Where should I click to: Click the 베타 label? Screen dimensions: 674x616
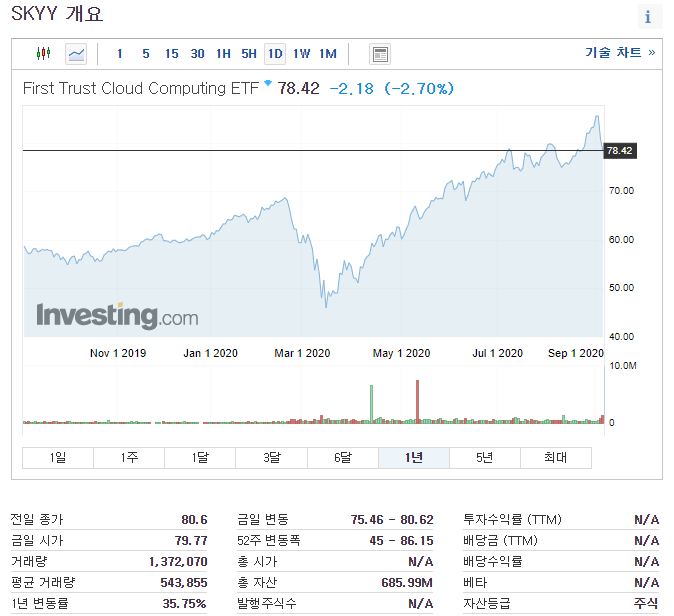(475, 583)
